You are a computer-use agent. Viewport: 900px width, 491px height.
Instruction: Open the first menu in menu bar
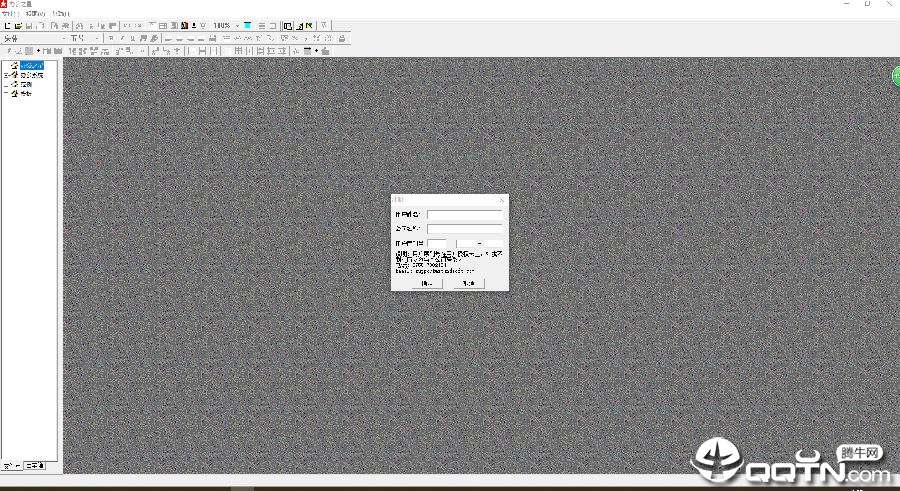point(9,13)
